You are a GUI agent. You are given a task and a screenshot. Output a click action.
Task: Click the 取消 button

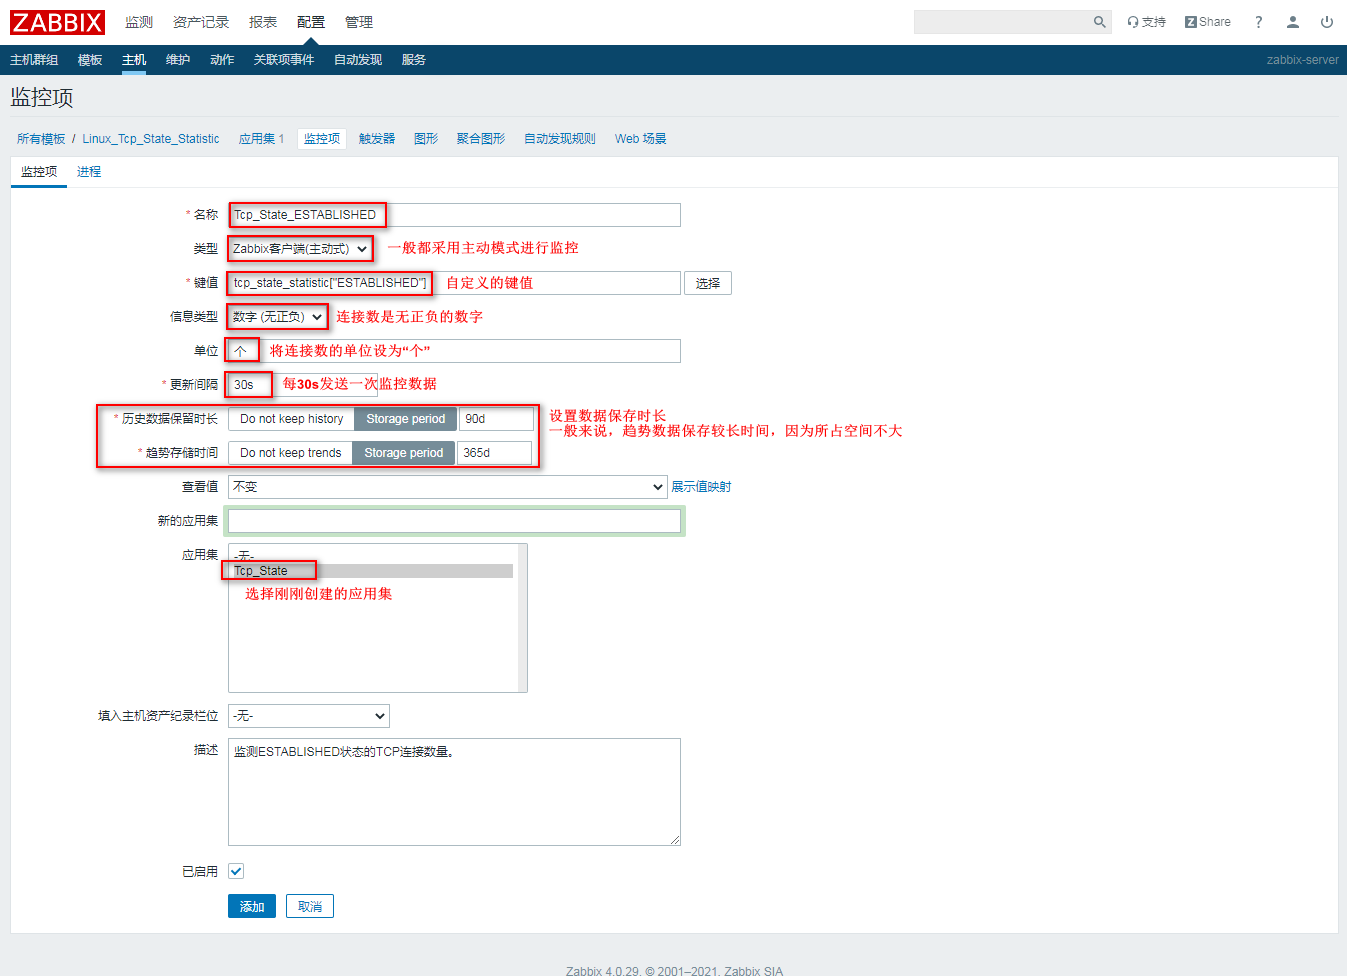[x=310, y=906]
